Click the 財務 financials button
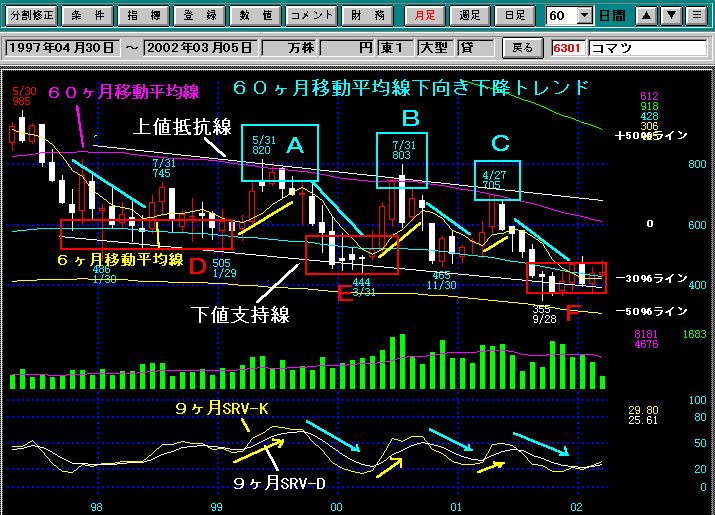715x515 pixels. coord(368,16)
